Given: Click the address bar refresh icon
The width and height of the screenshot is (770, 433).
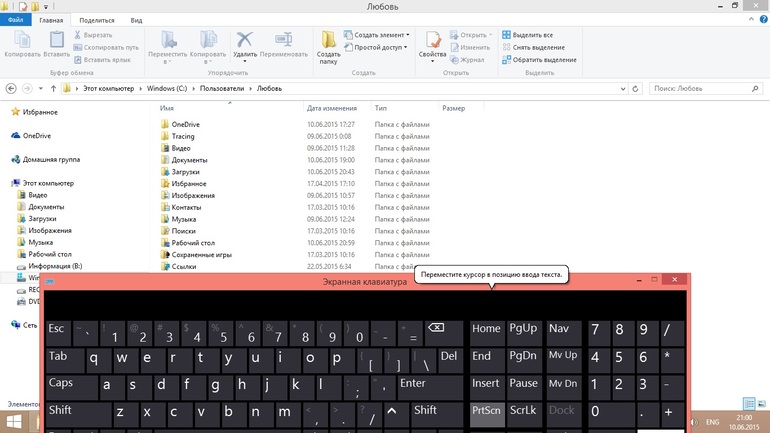Looking at the screenshot, I should coord(635,89).
